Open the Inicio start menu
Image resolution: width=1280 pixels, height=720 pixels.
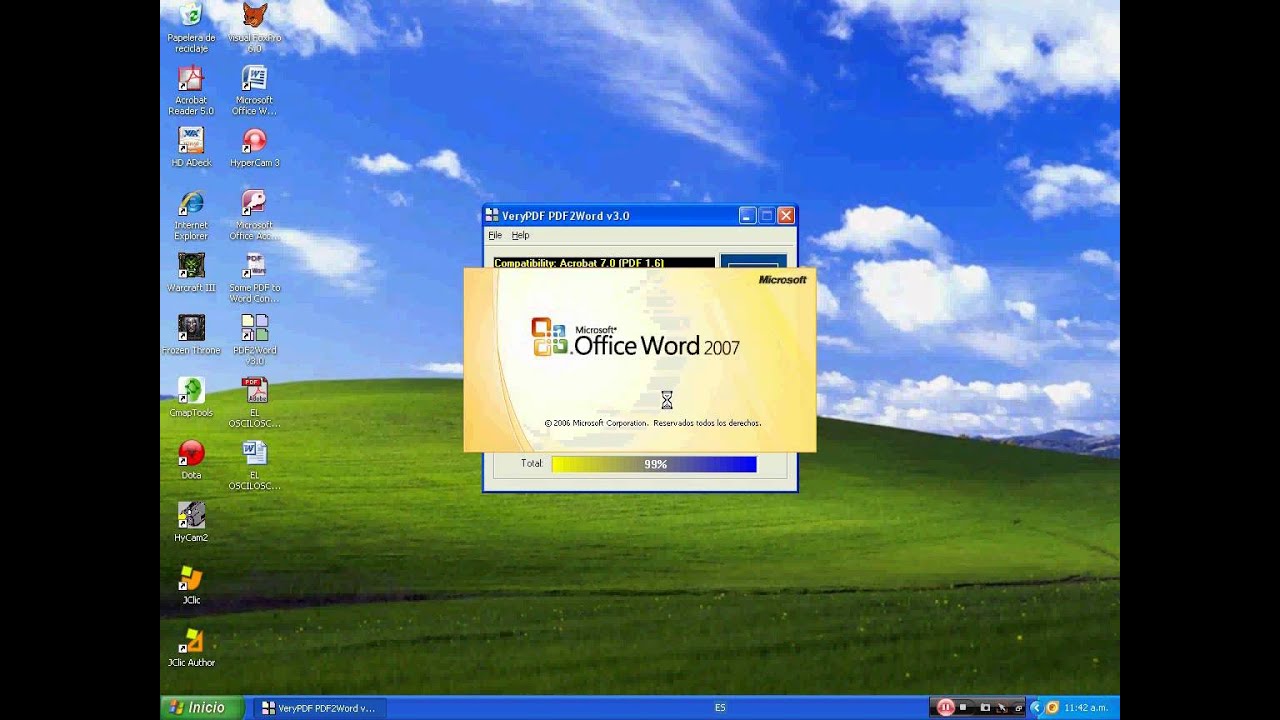point(203,707)
